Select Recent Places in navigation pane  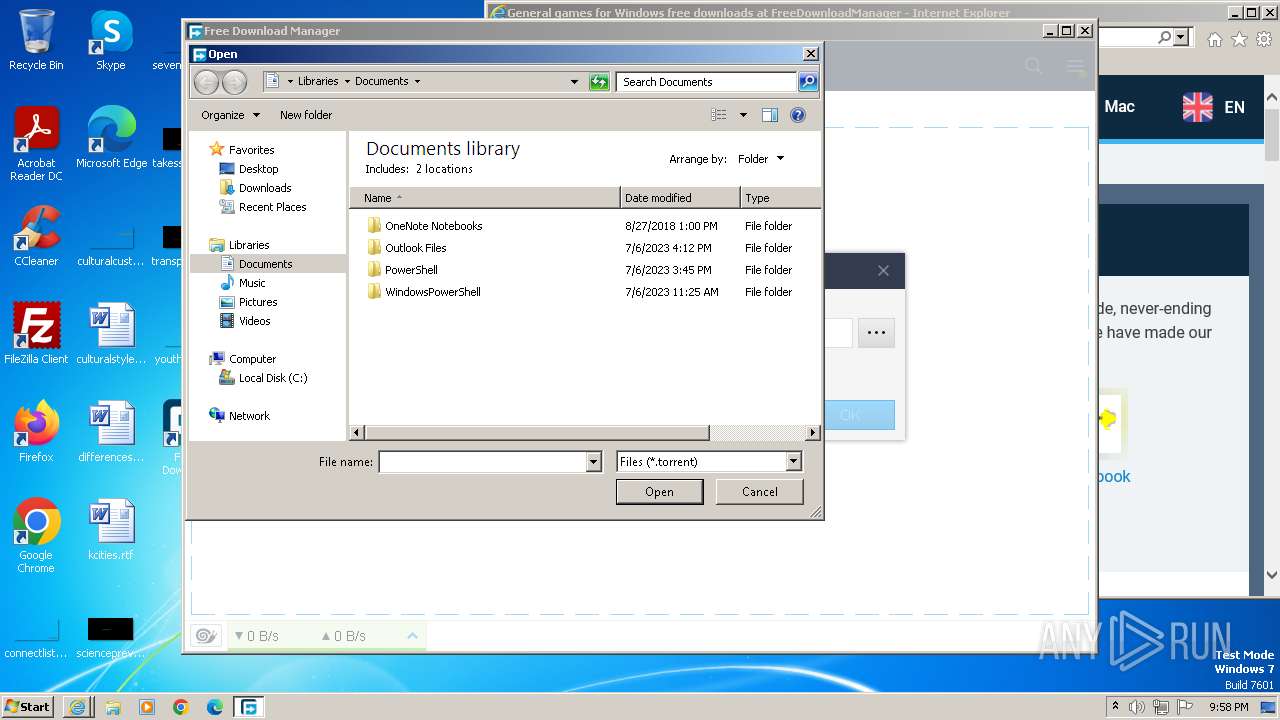(272, 207)
